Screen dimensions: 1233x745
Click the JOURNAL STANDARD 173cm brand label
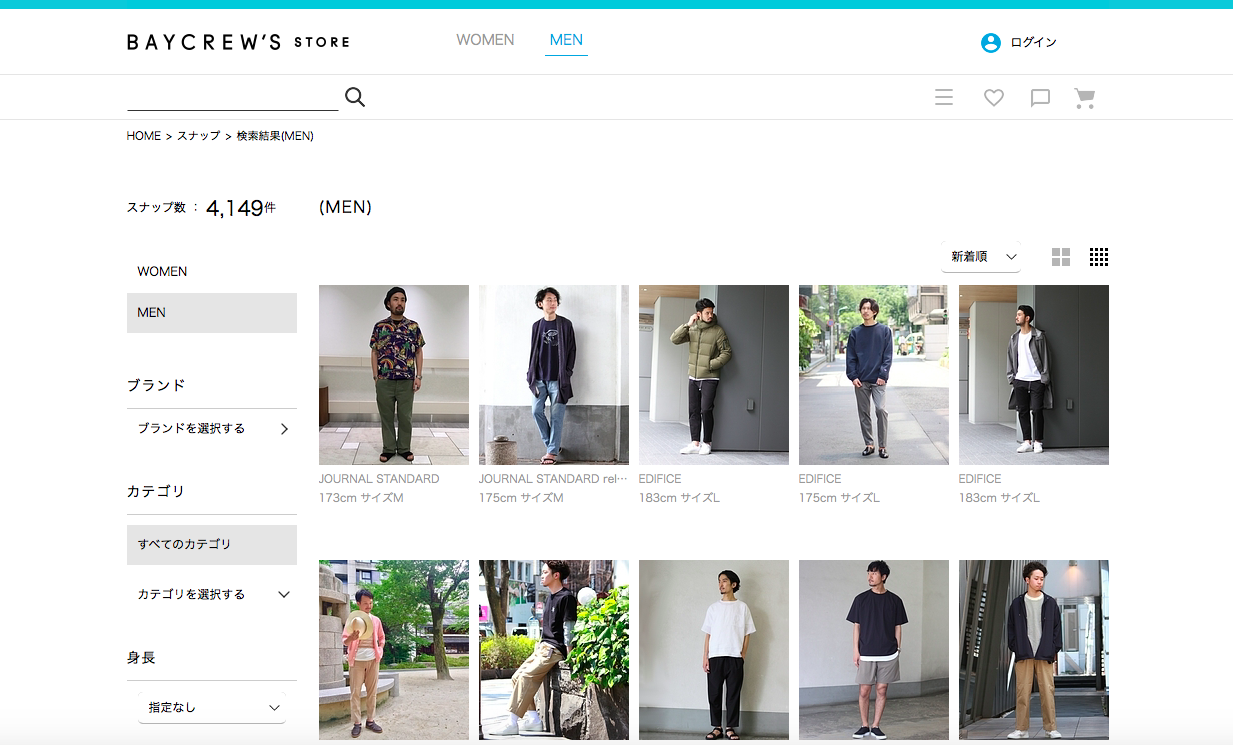point(379,479)
